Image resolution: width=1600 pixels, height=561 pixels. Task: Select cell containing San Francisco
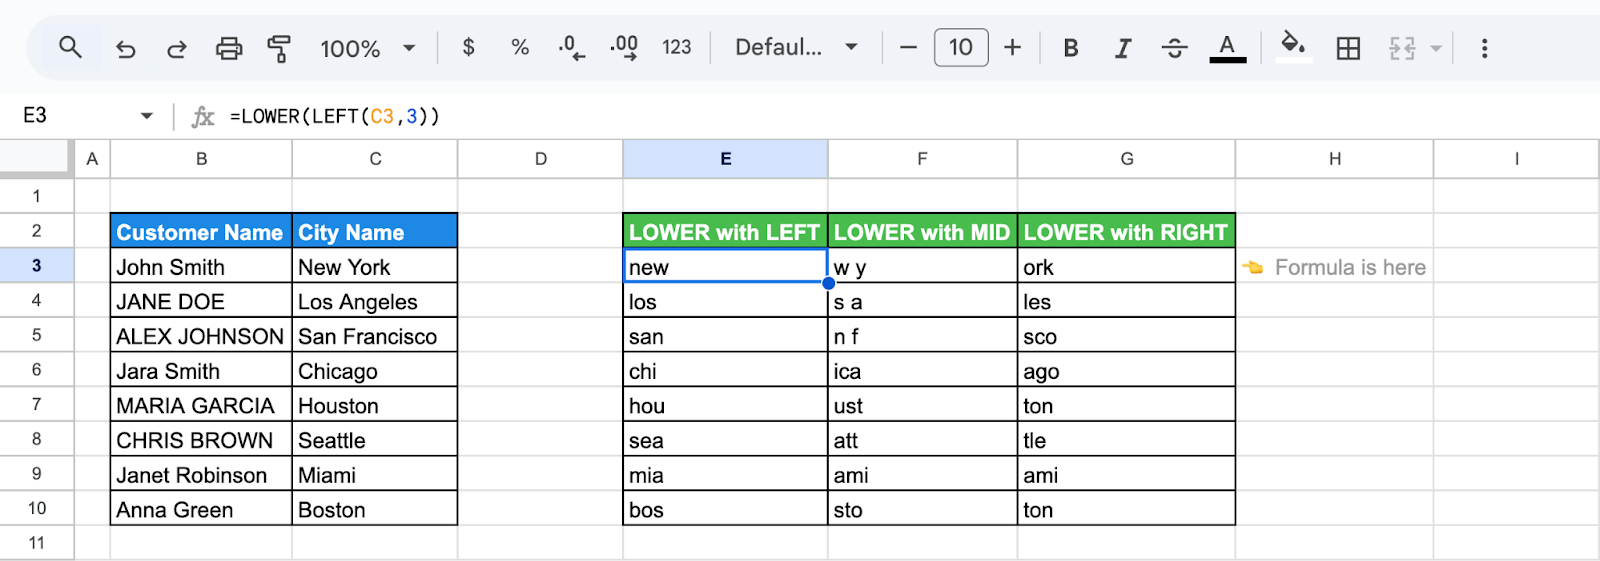point(375,335)
